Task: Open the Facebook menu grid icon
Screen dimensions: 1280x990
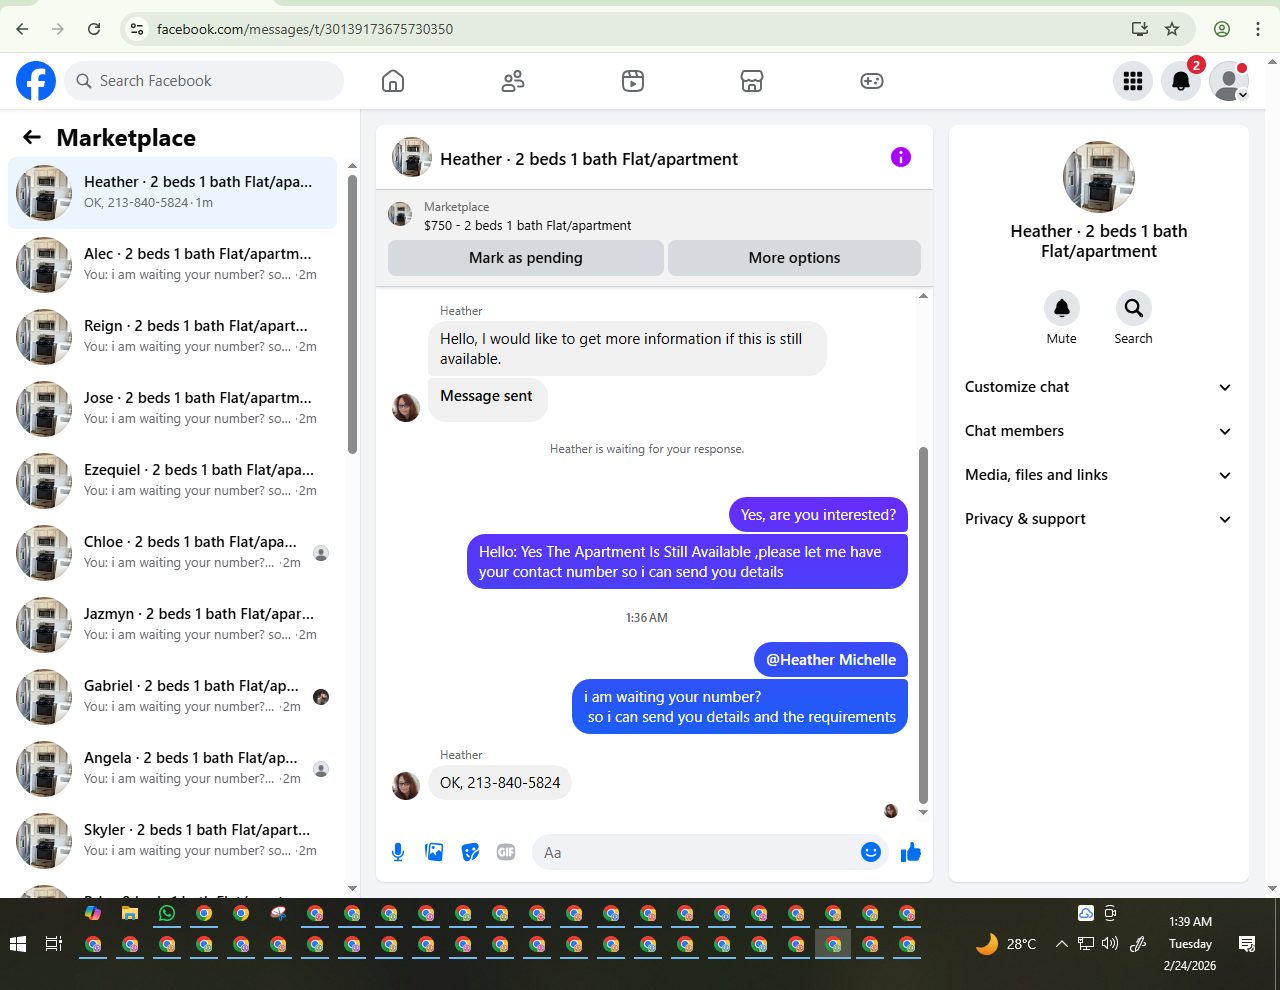Action: pyautogui.click(x=1133, y=81)
